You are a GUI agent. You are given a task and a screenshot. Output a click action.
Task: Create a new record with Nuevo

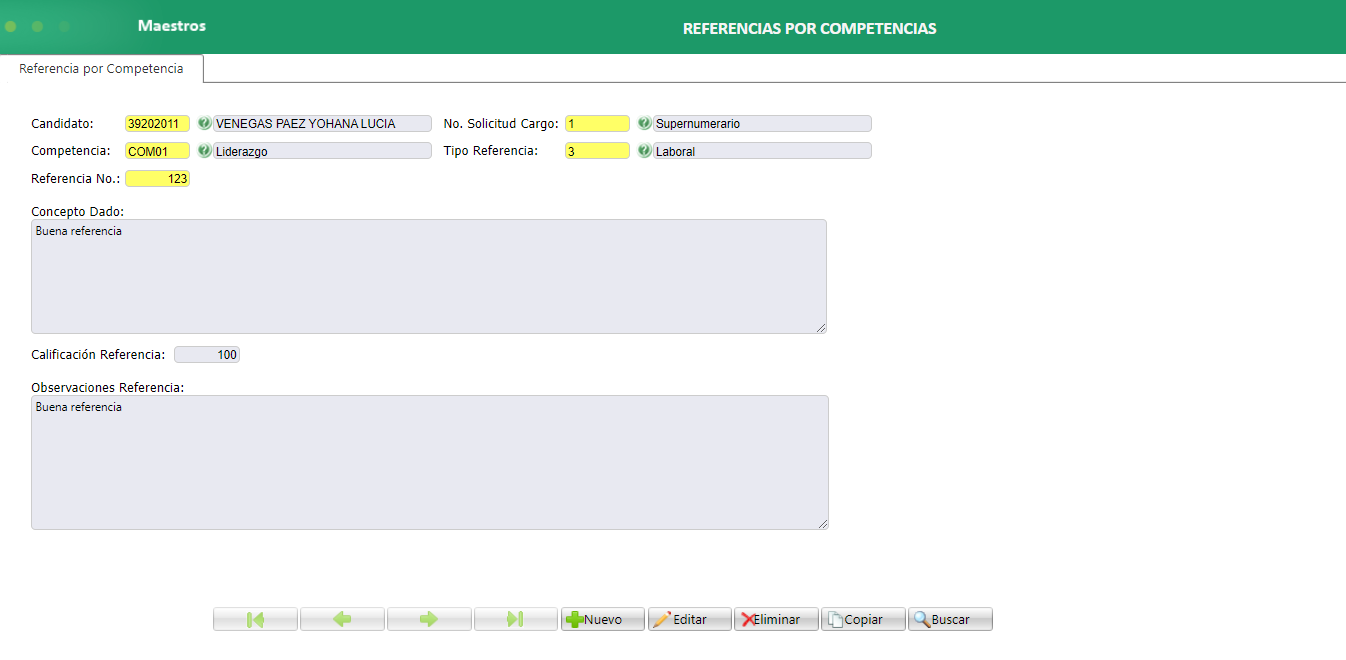603,619
